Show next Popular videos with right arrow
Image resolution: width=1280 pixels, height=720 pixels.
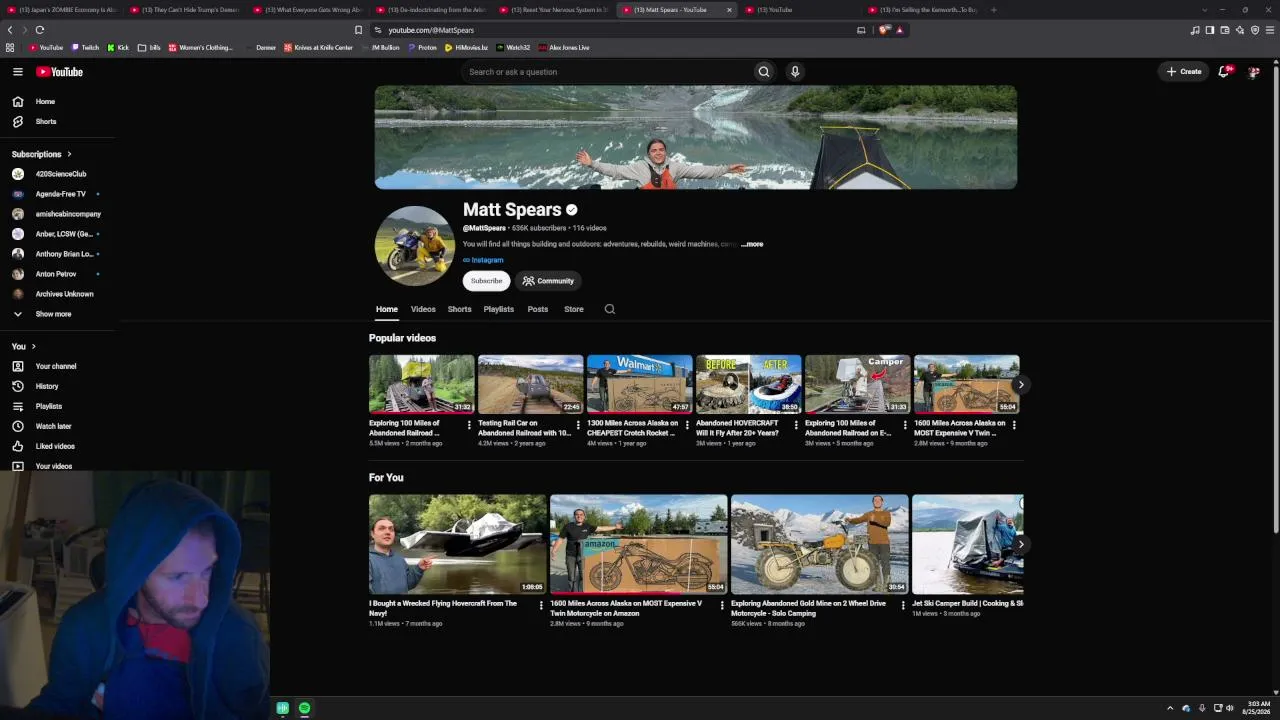pyautogui.click(x=1021, y=384)
